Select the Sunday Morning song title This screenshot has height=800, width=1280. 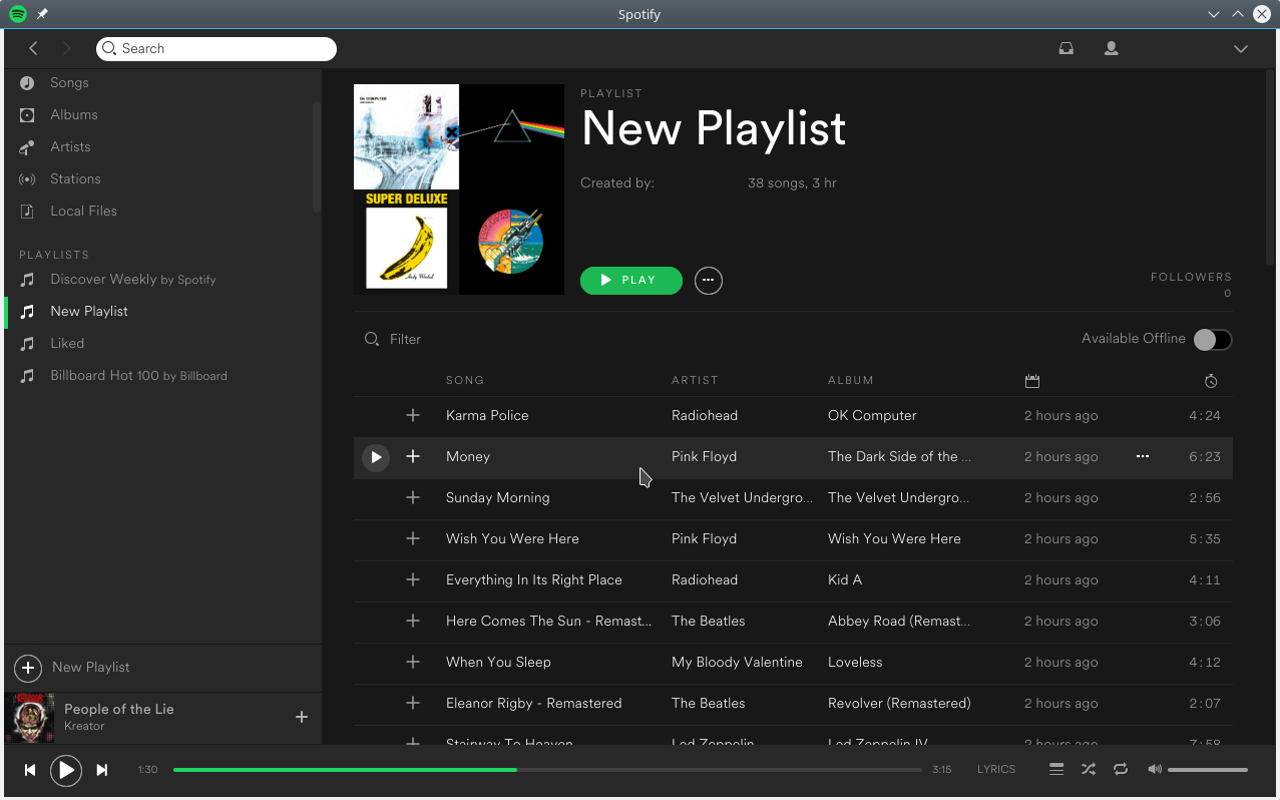(x=497, y=497)
